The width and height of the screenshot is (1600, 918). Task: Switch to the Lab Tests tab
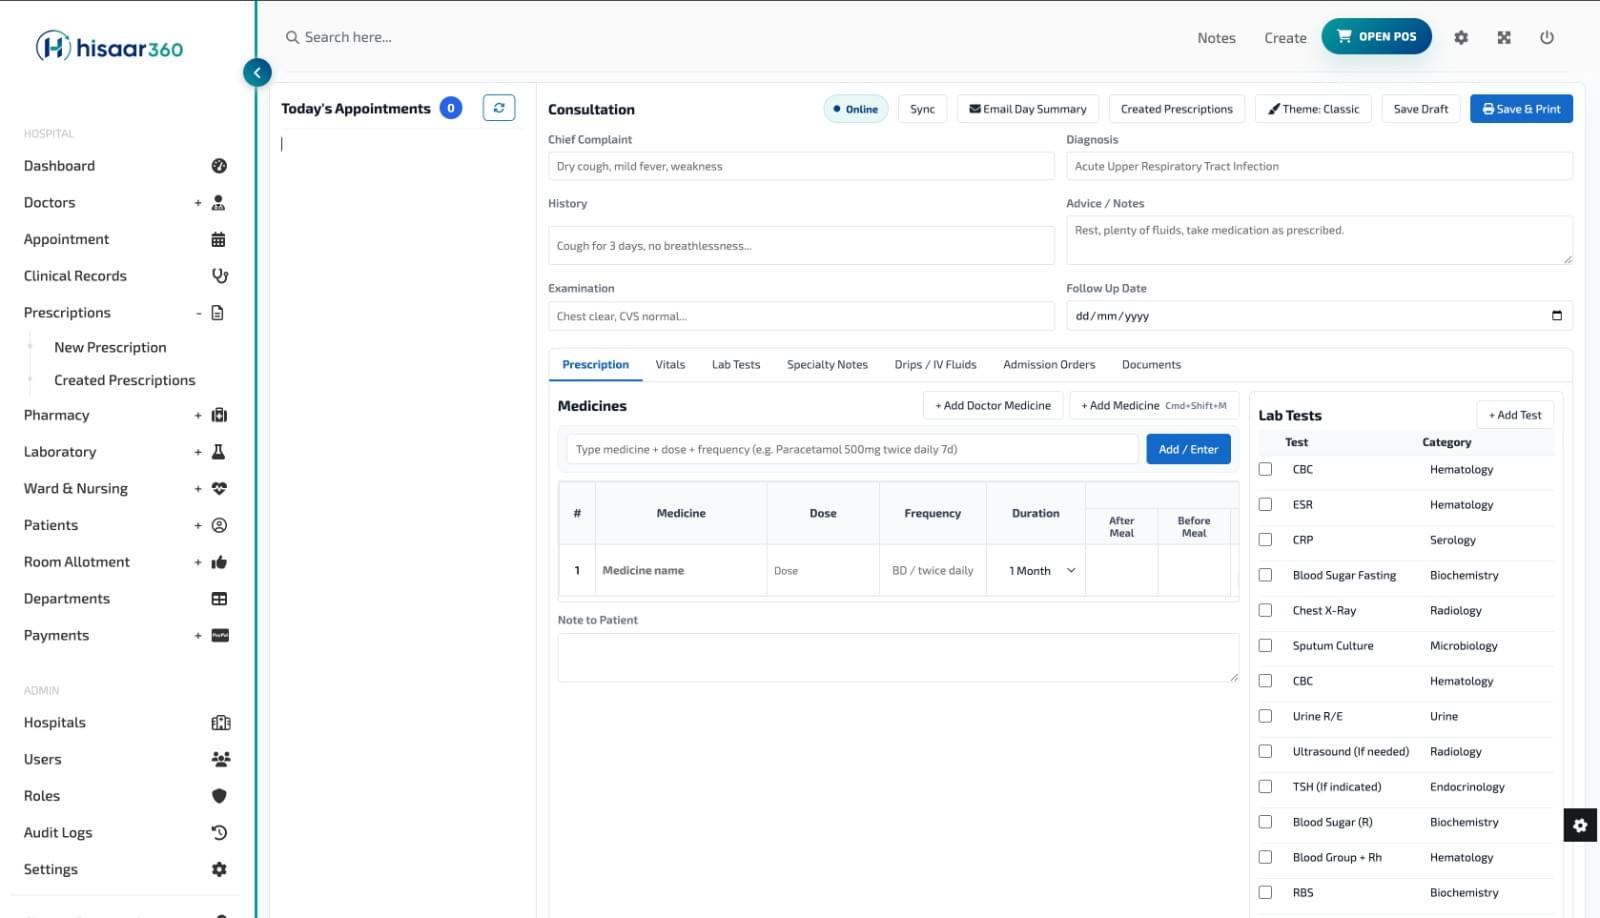pos(736,365)
